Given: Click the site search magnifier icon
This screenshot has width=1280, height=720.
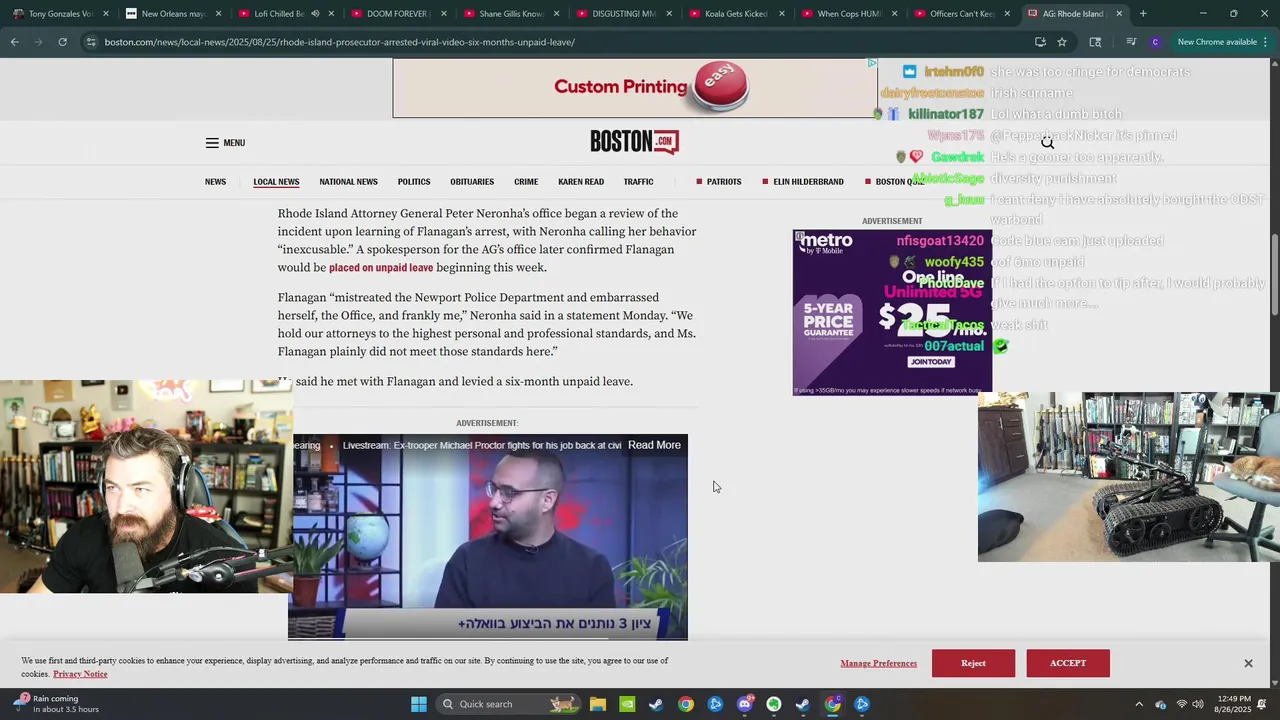Looking at the screenshot, I should 1047,143.
